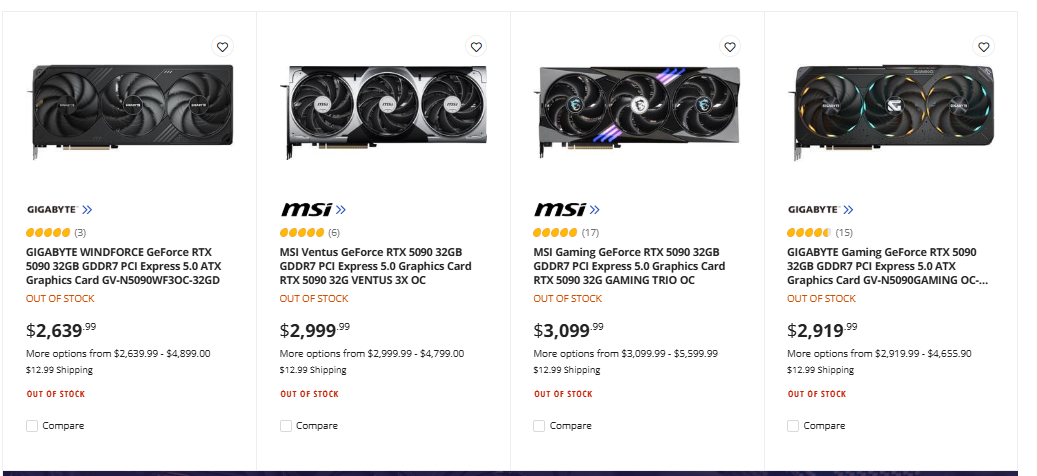Favorite the MSI Gaming Trio card
The image size is (1037, 476).
tap(730, 46)
